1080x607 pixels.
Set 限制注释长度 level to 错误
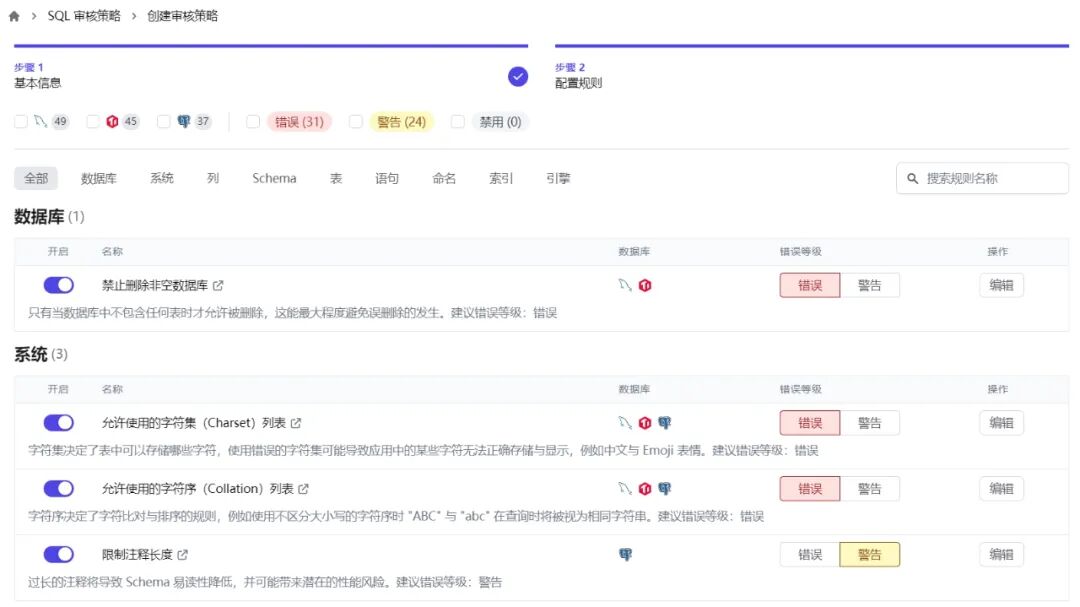coord(810,555)
